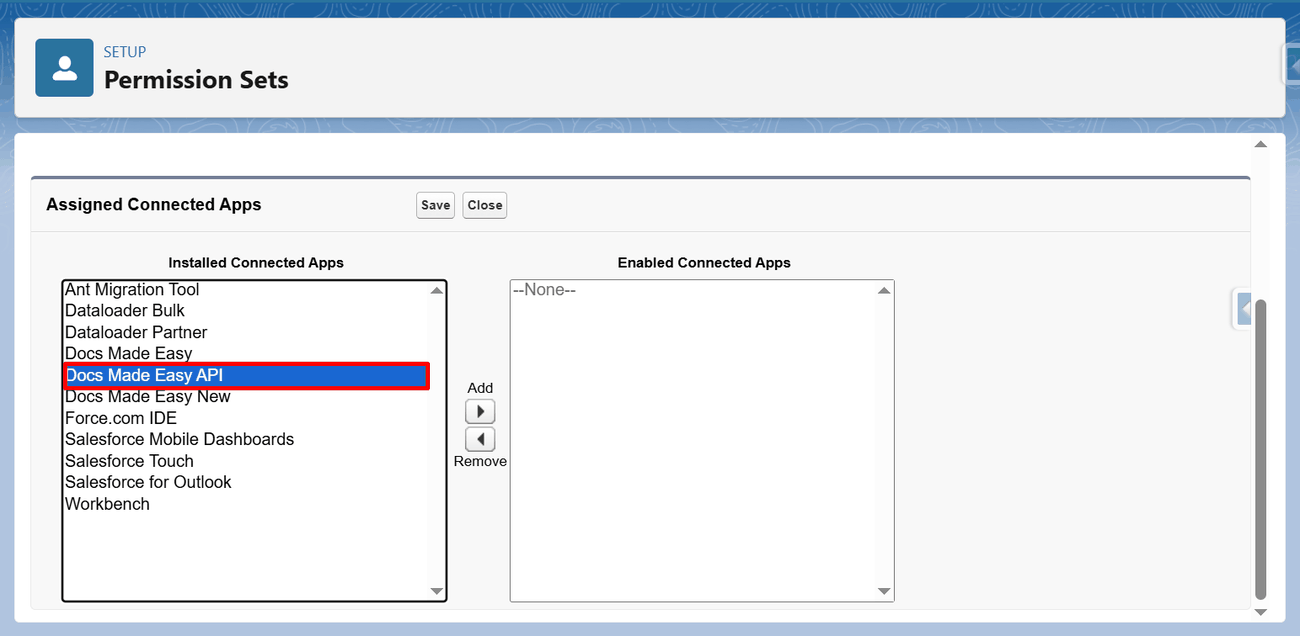Click page scrollbar down arrow

[1261, 612]
